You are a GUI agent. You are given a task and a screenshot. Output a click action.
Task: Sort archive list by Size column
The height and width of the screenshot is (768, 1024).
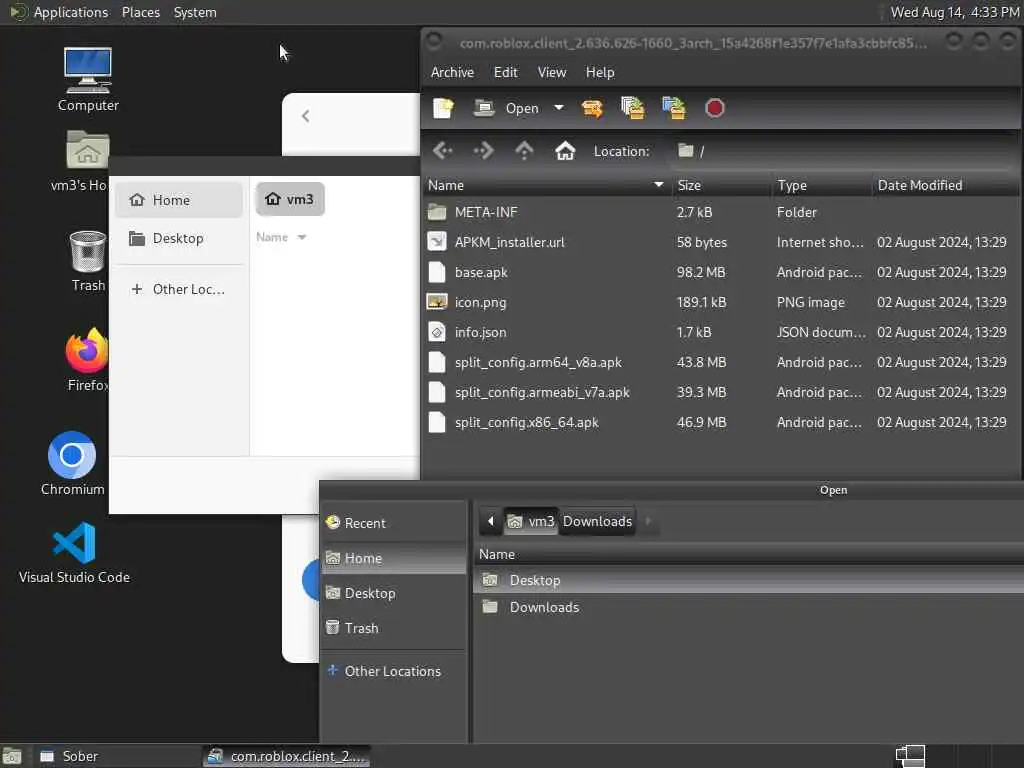(x=721, y=185)
